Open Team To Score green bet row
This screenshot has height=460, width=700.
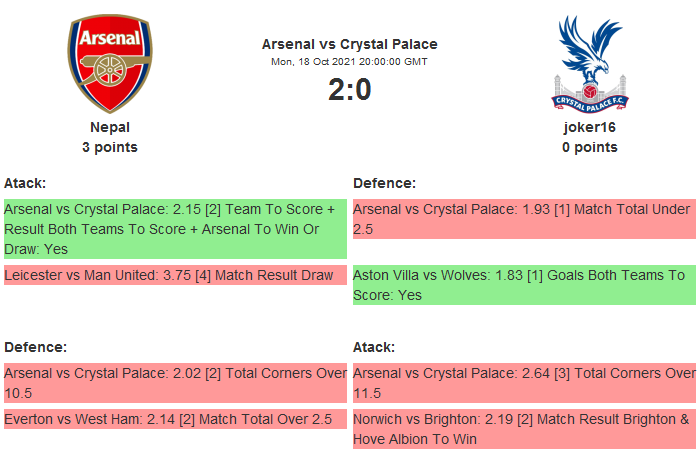click(x=175, y=229)
